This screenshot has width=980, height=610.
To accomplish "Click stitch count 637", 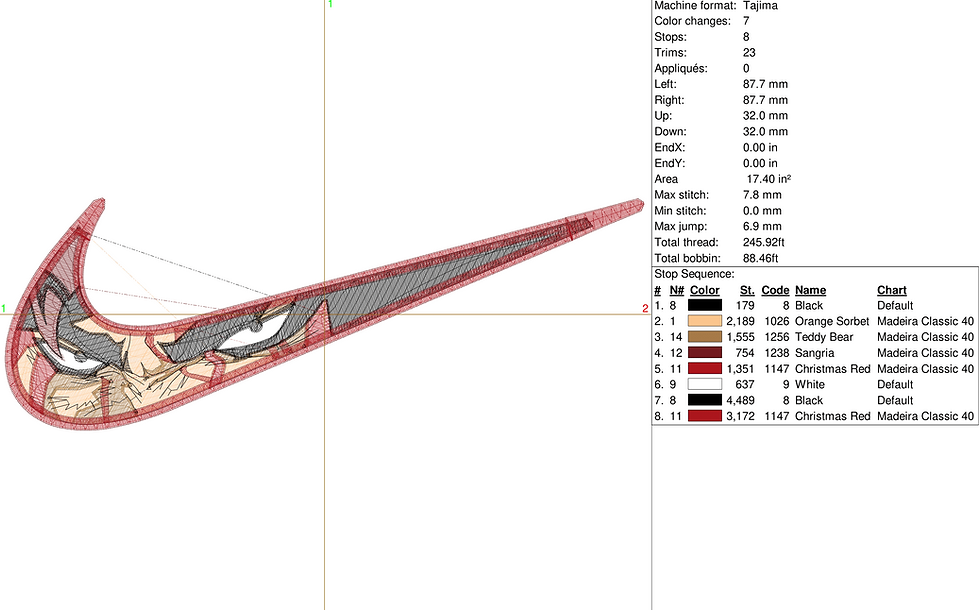I will click(x=744, y=384).
